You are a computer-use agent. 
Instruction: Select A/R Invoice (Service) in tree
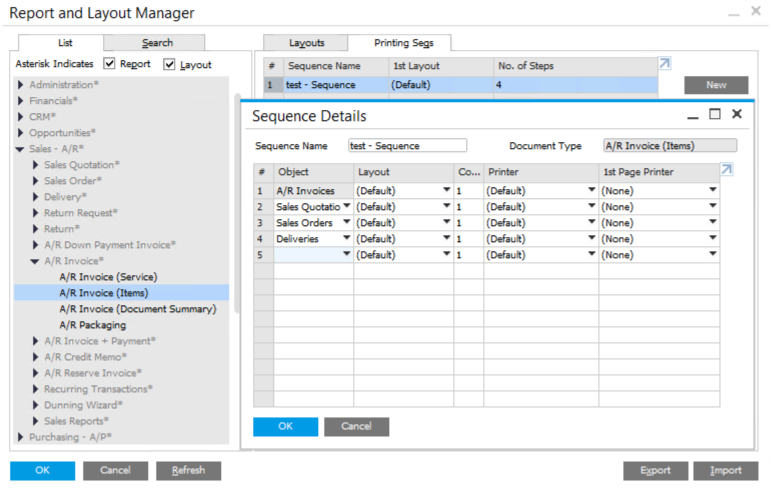(108, 277)
